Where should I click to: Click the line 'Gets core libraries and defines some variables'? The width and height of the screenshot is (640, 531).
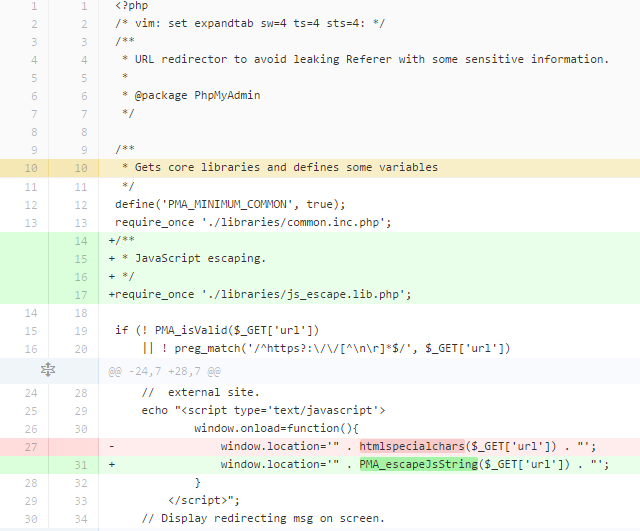[280, 167]
